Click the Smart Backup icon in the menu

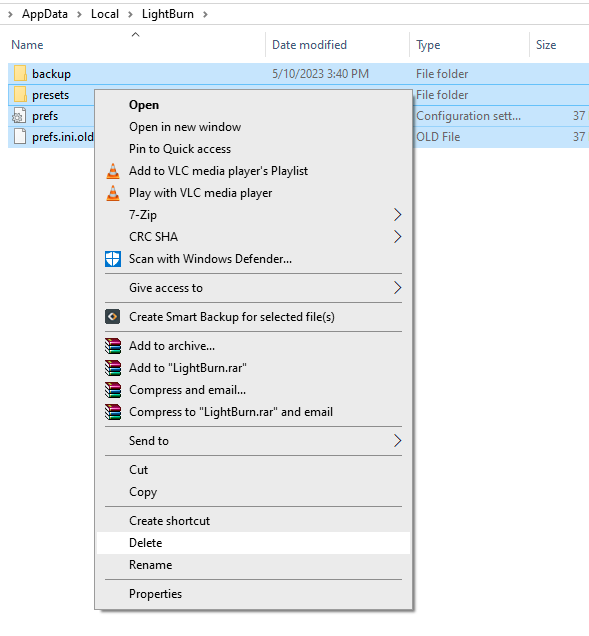pyautogui.click(x=113, y=317)
